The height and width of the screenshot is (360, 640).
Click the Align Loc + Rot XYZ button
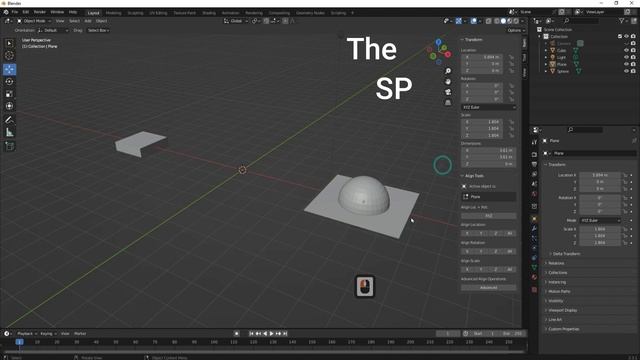tap(489, 216)
